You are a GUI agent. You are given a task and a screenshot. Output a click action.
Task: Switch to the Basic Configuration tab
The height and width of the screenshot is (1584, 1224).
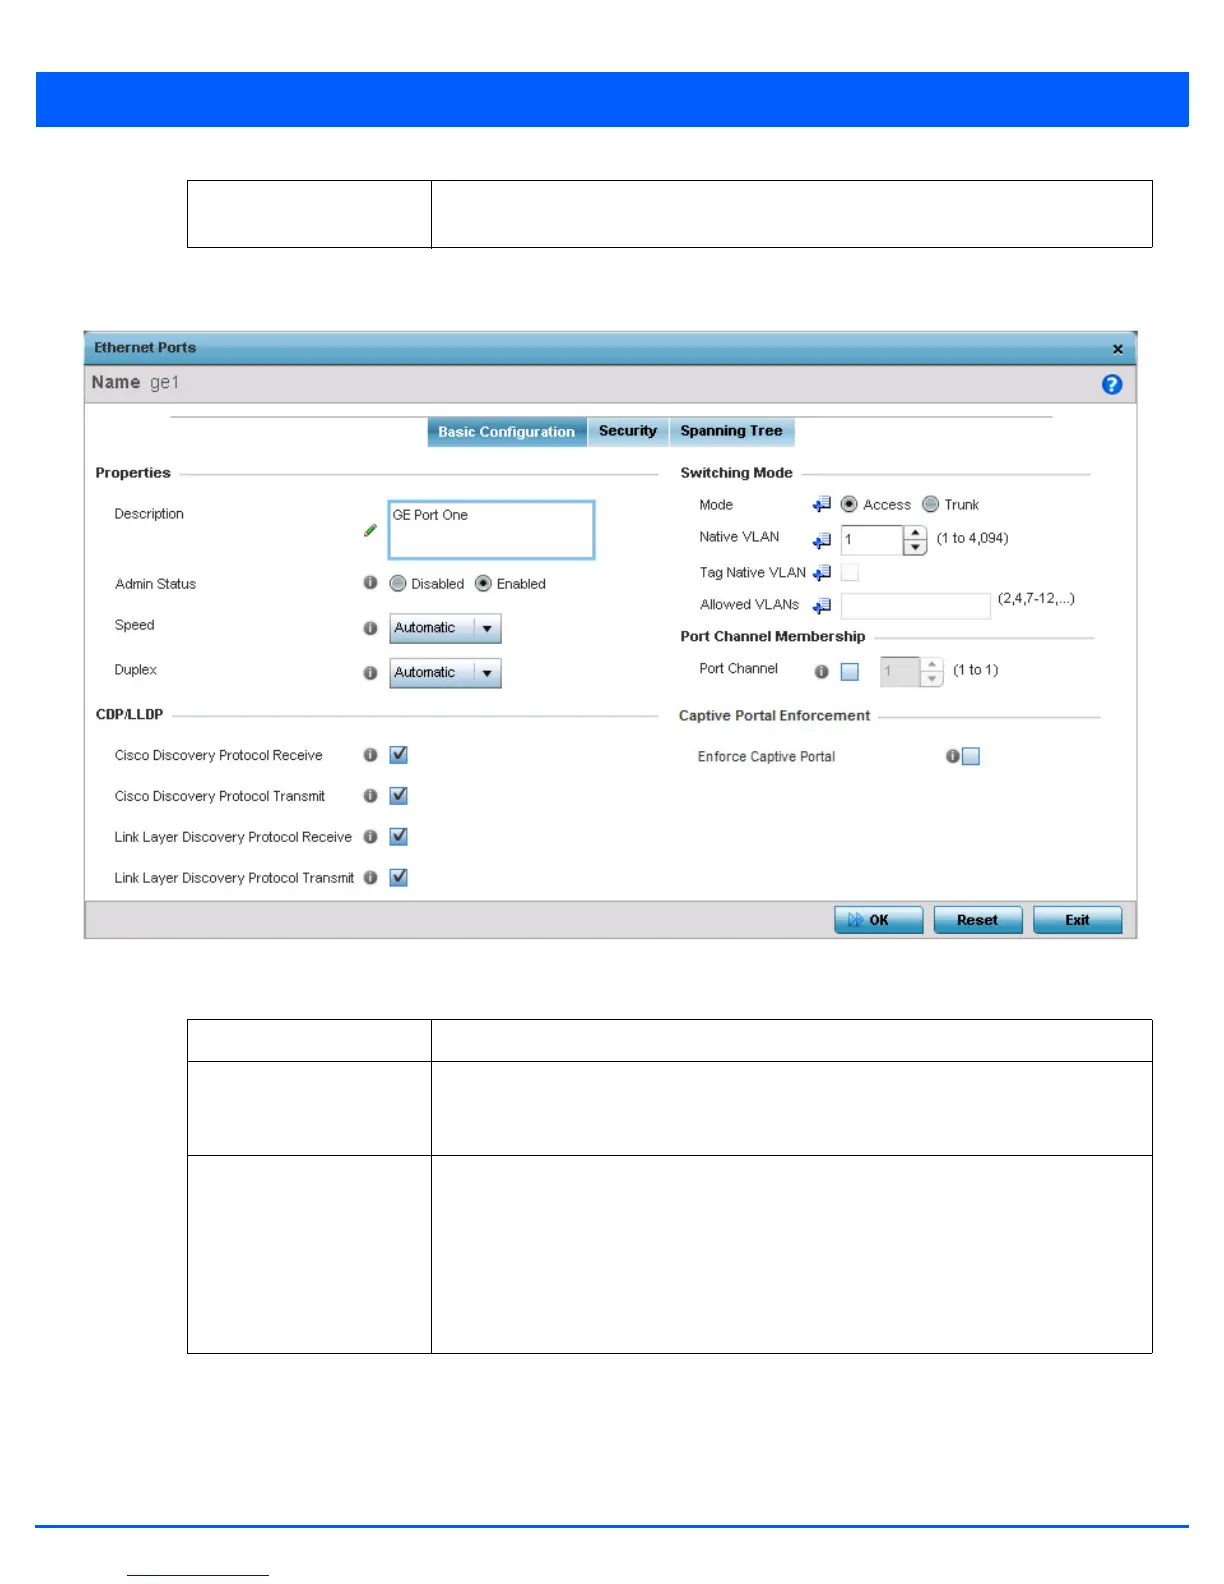507,432
